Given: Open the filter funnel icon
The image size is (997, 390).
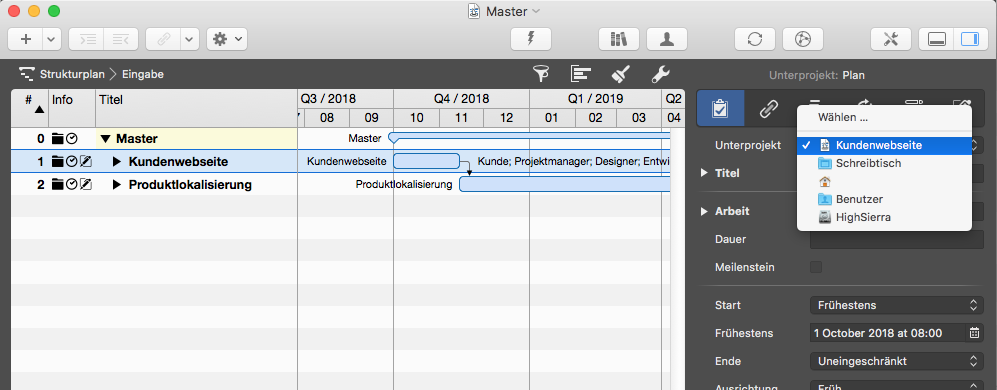Looking at the screenshot, I should coord(540,74).
